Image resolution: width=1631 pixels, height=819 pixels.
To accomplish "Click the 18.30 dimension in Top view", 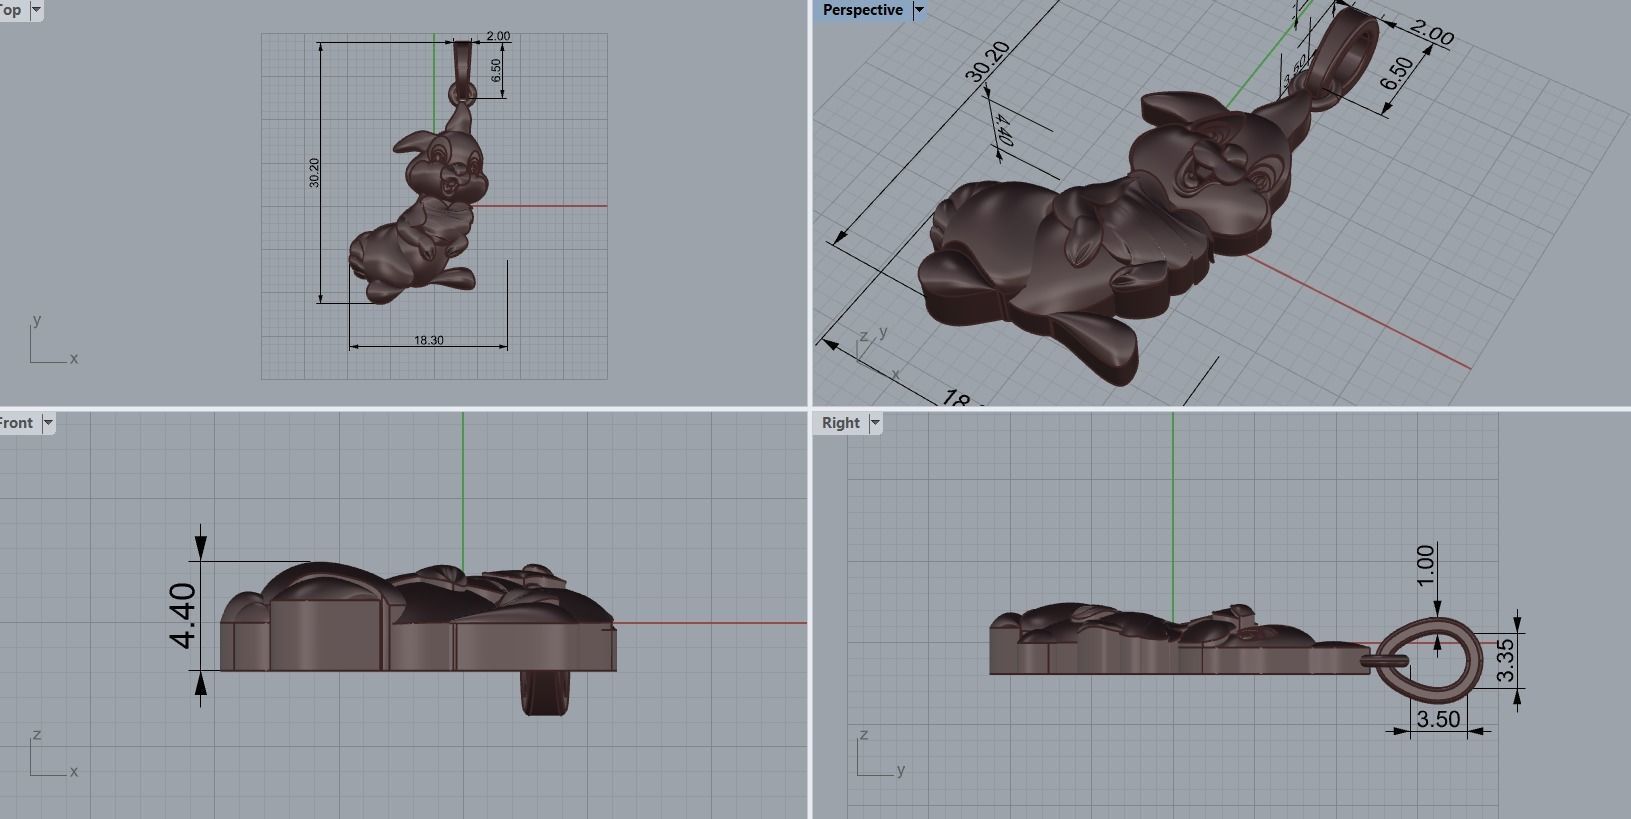I will point(429,340).
